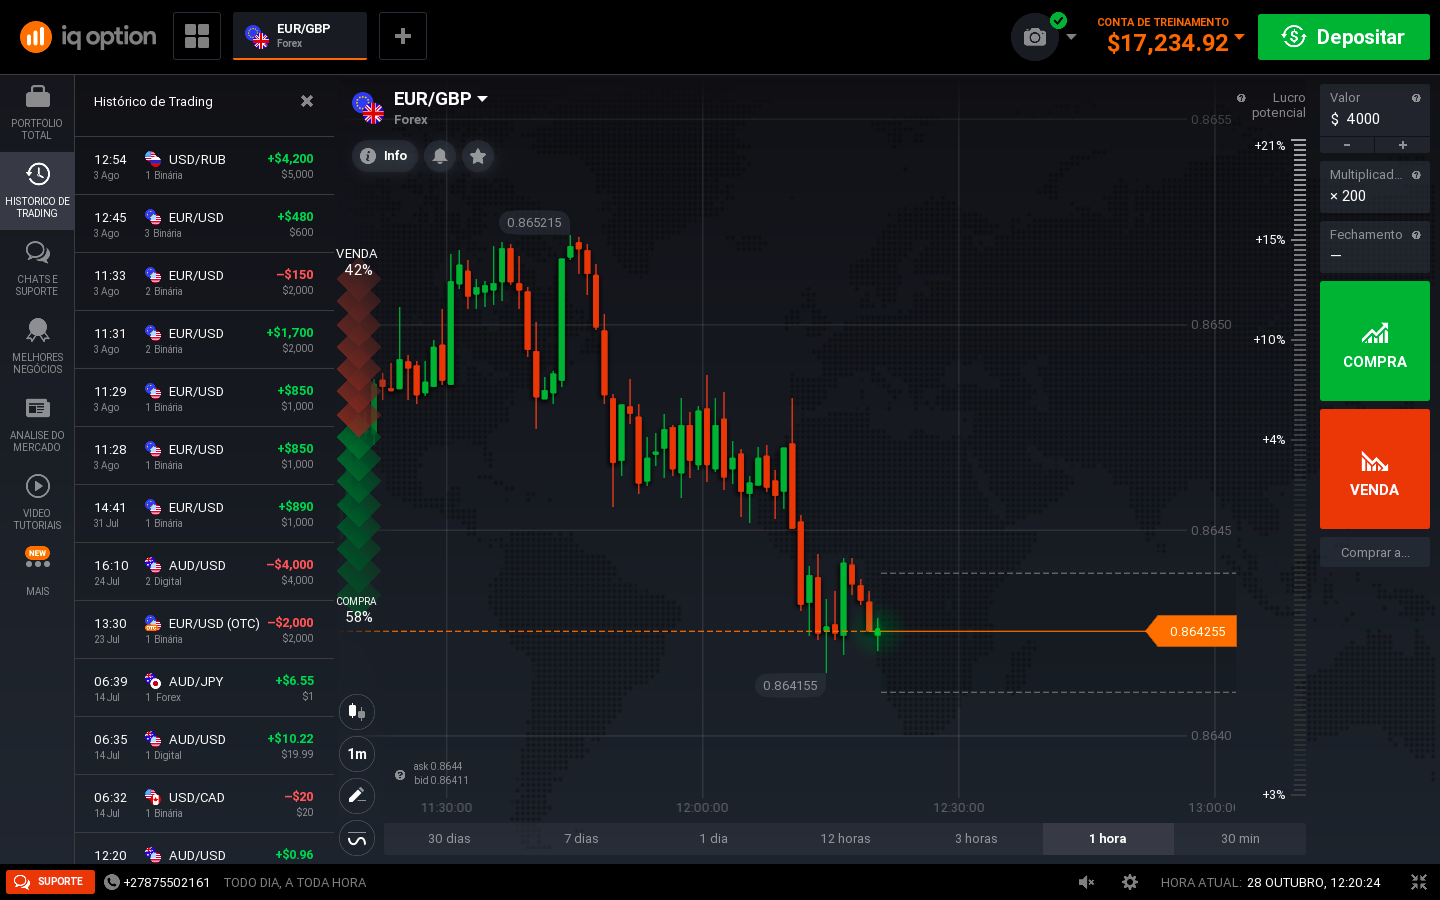Click the camera profile icon
This screenshot has height=900, width=1440.
coord(1035,37)
